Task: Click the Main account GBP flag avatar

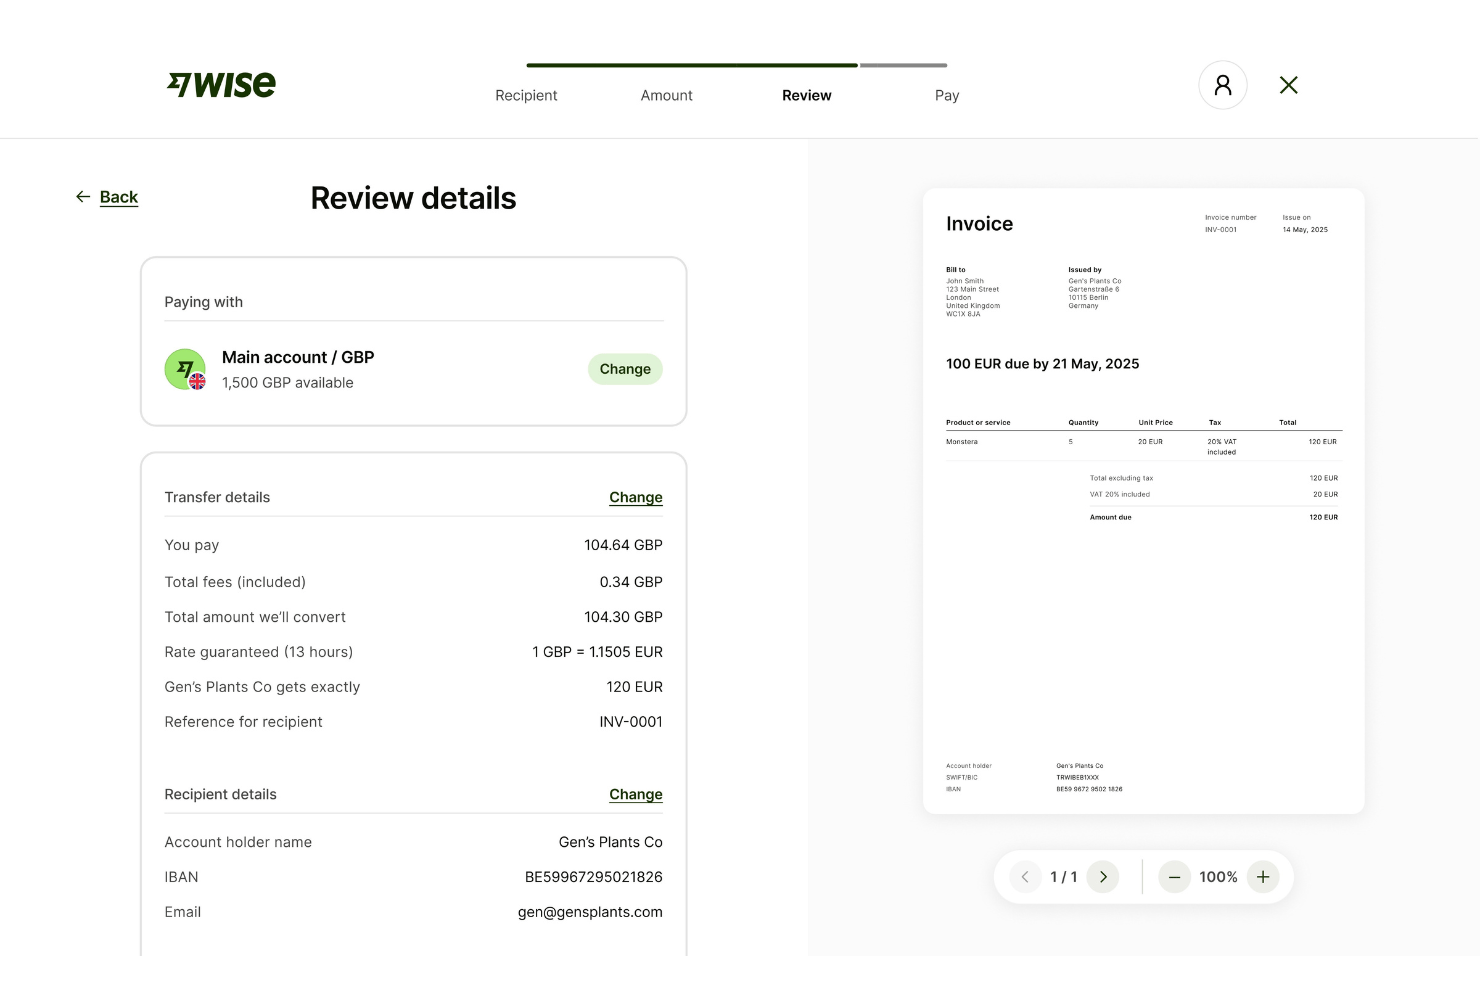Action: click(185, 369)
